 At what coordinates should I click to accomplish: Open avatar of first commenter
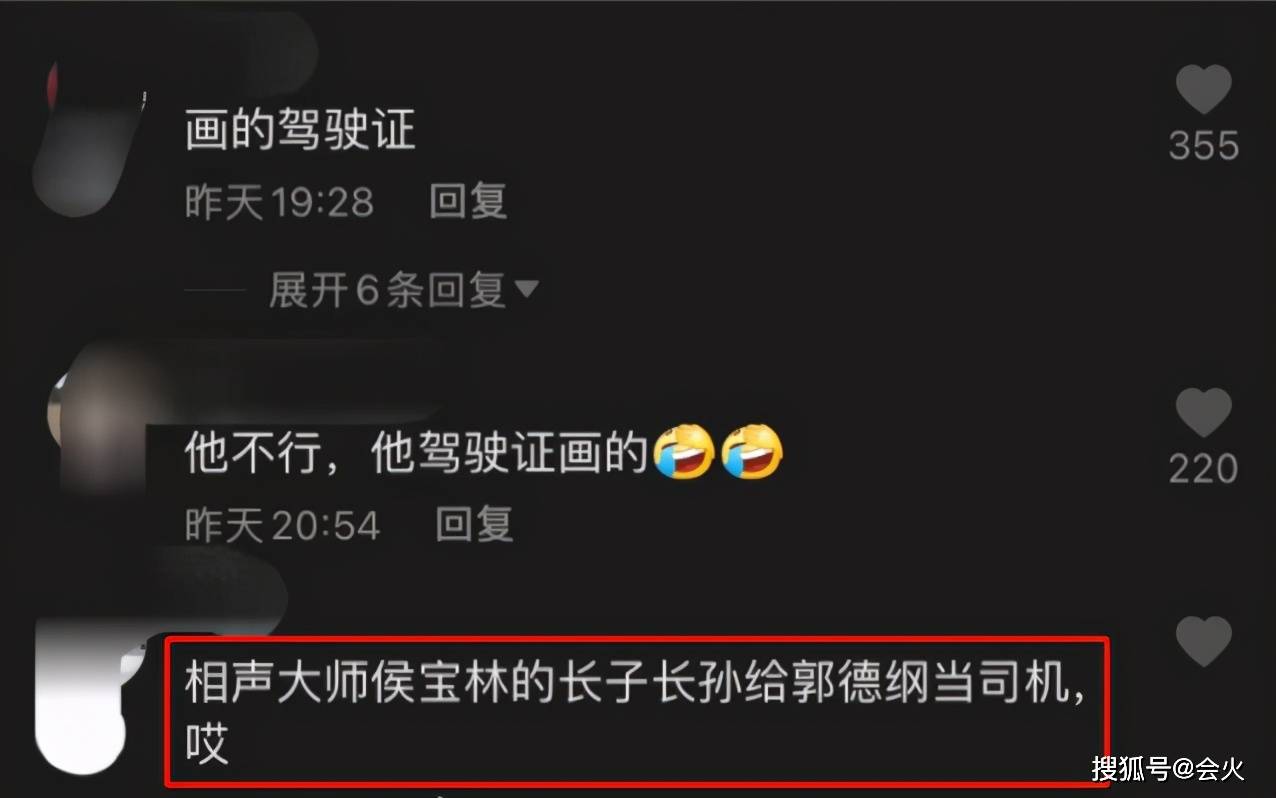(x=95, y=130)
